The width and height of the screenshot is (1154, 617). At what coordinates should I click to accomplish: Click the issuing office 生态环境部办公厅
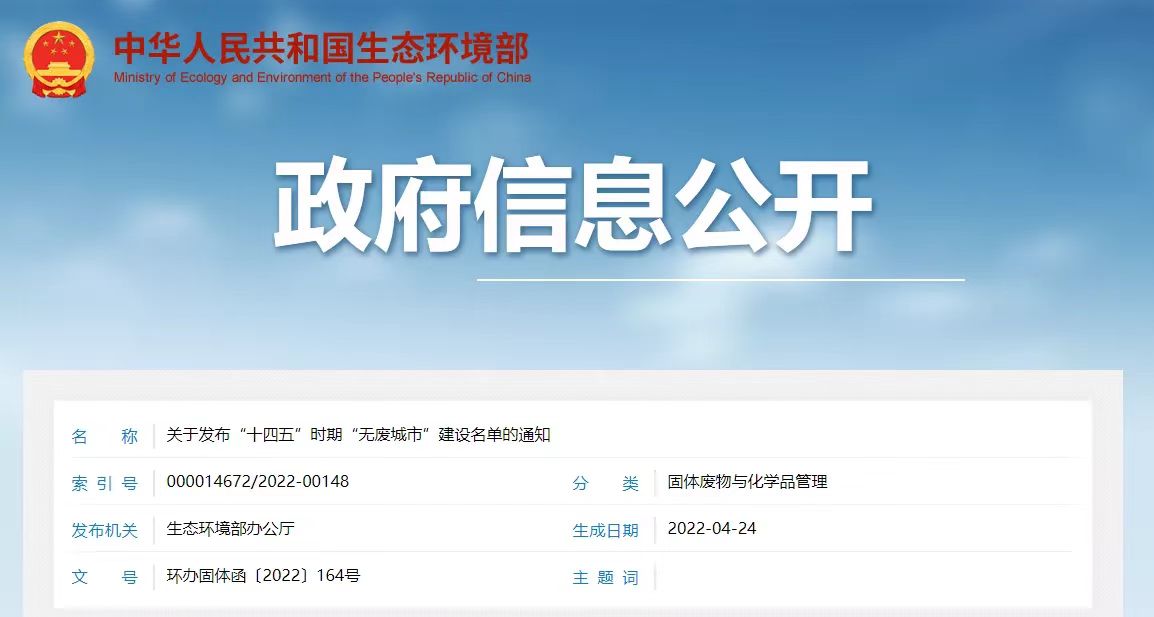pyautogui.click(x=230, y=529)
